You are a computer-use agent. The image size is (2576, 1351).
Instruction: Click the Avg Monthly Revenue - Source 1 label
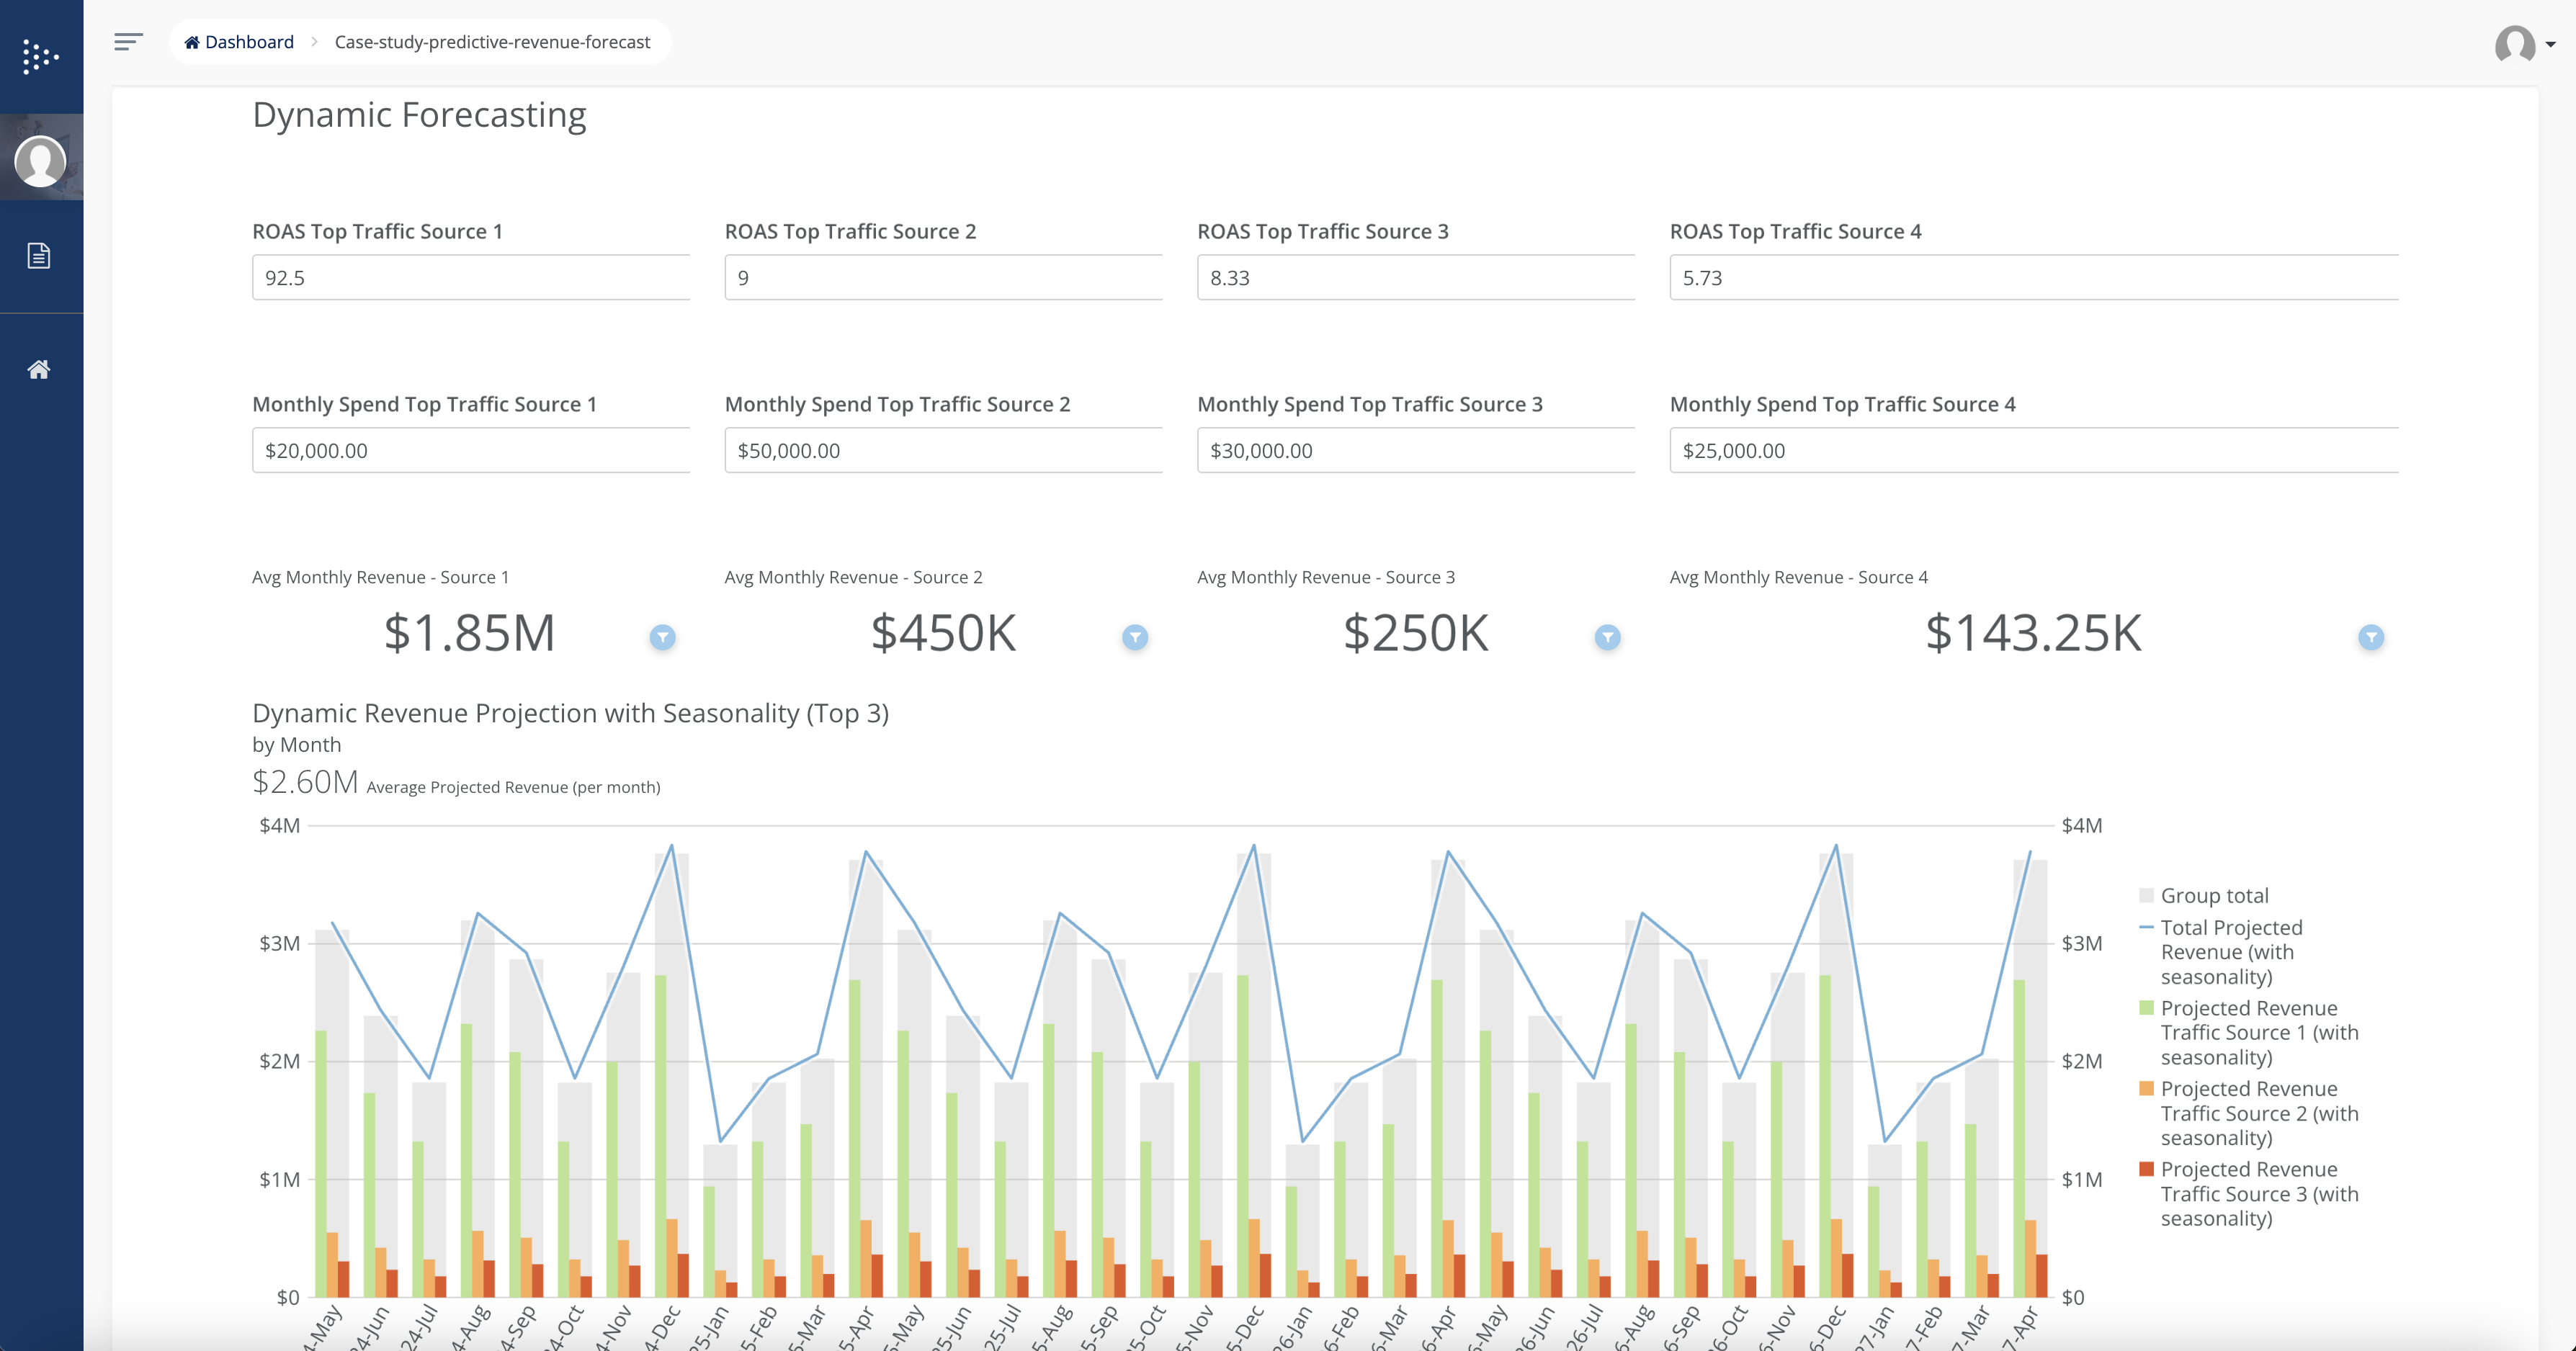(380, 577)
